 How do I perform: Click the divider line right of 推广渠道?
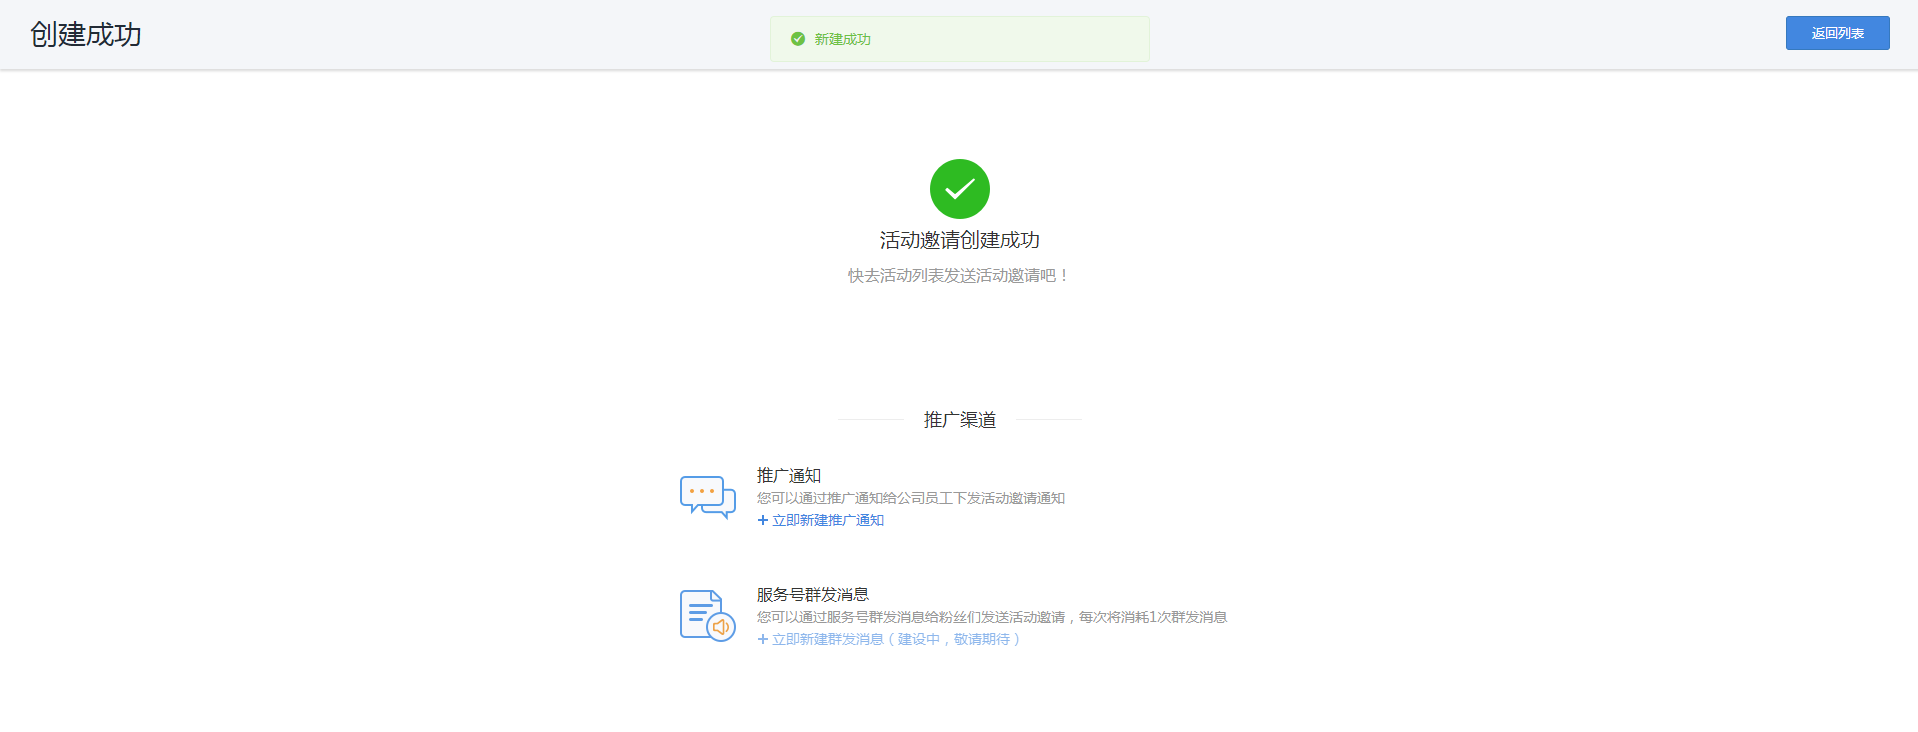click(x=1048, y=420)
